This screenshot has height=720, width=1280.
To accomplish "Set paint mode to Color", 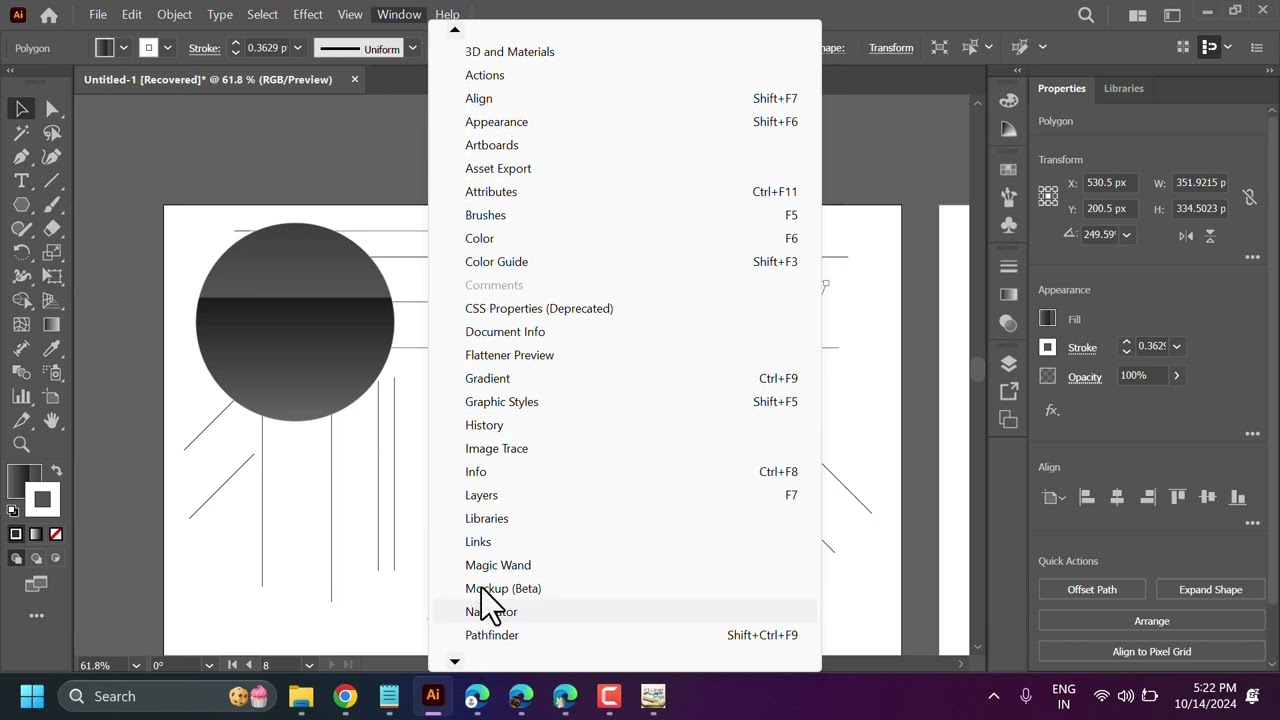I will click(16, 534).
